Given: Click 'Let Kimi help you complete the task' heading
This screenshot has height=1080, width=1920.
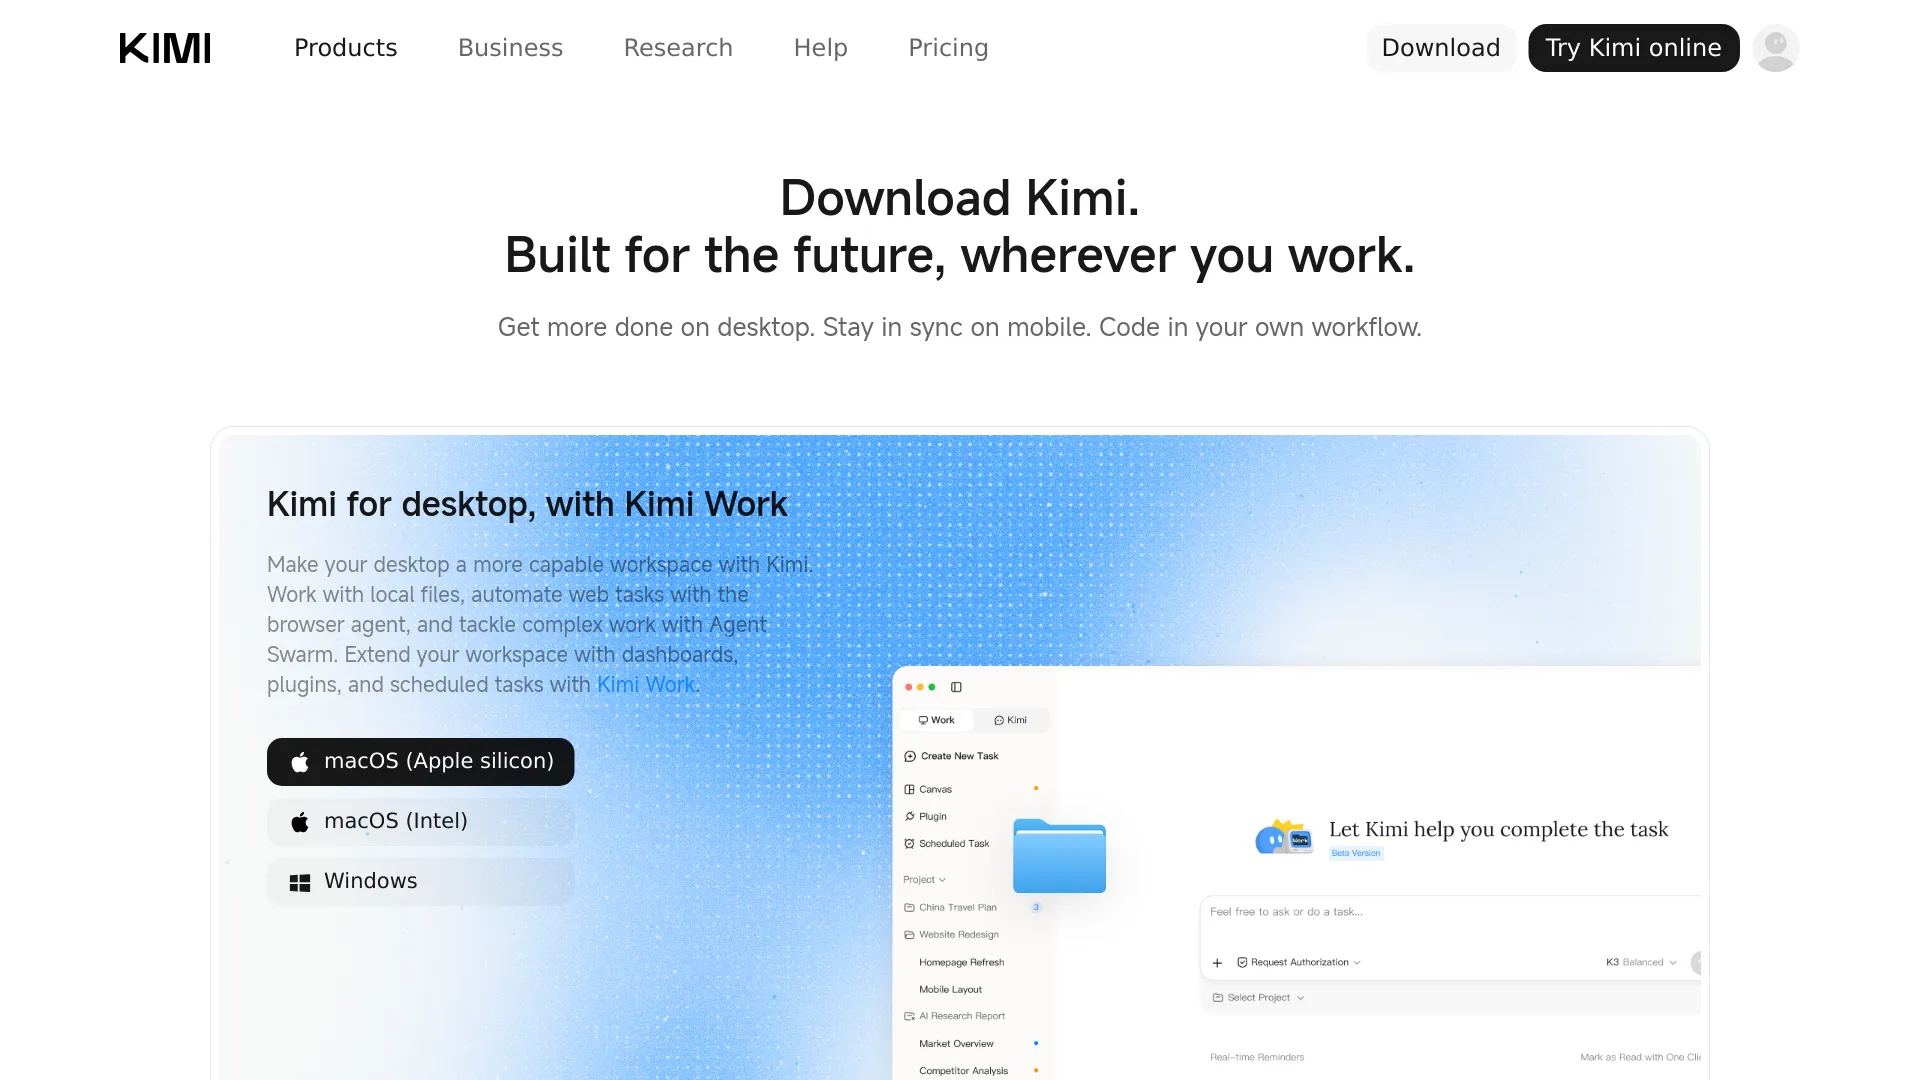Looking at the screenshot, I should click(1498, 829).
